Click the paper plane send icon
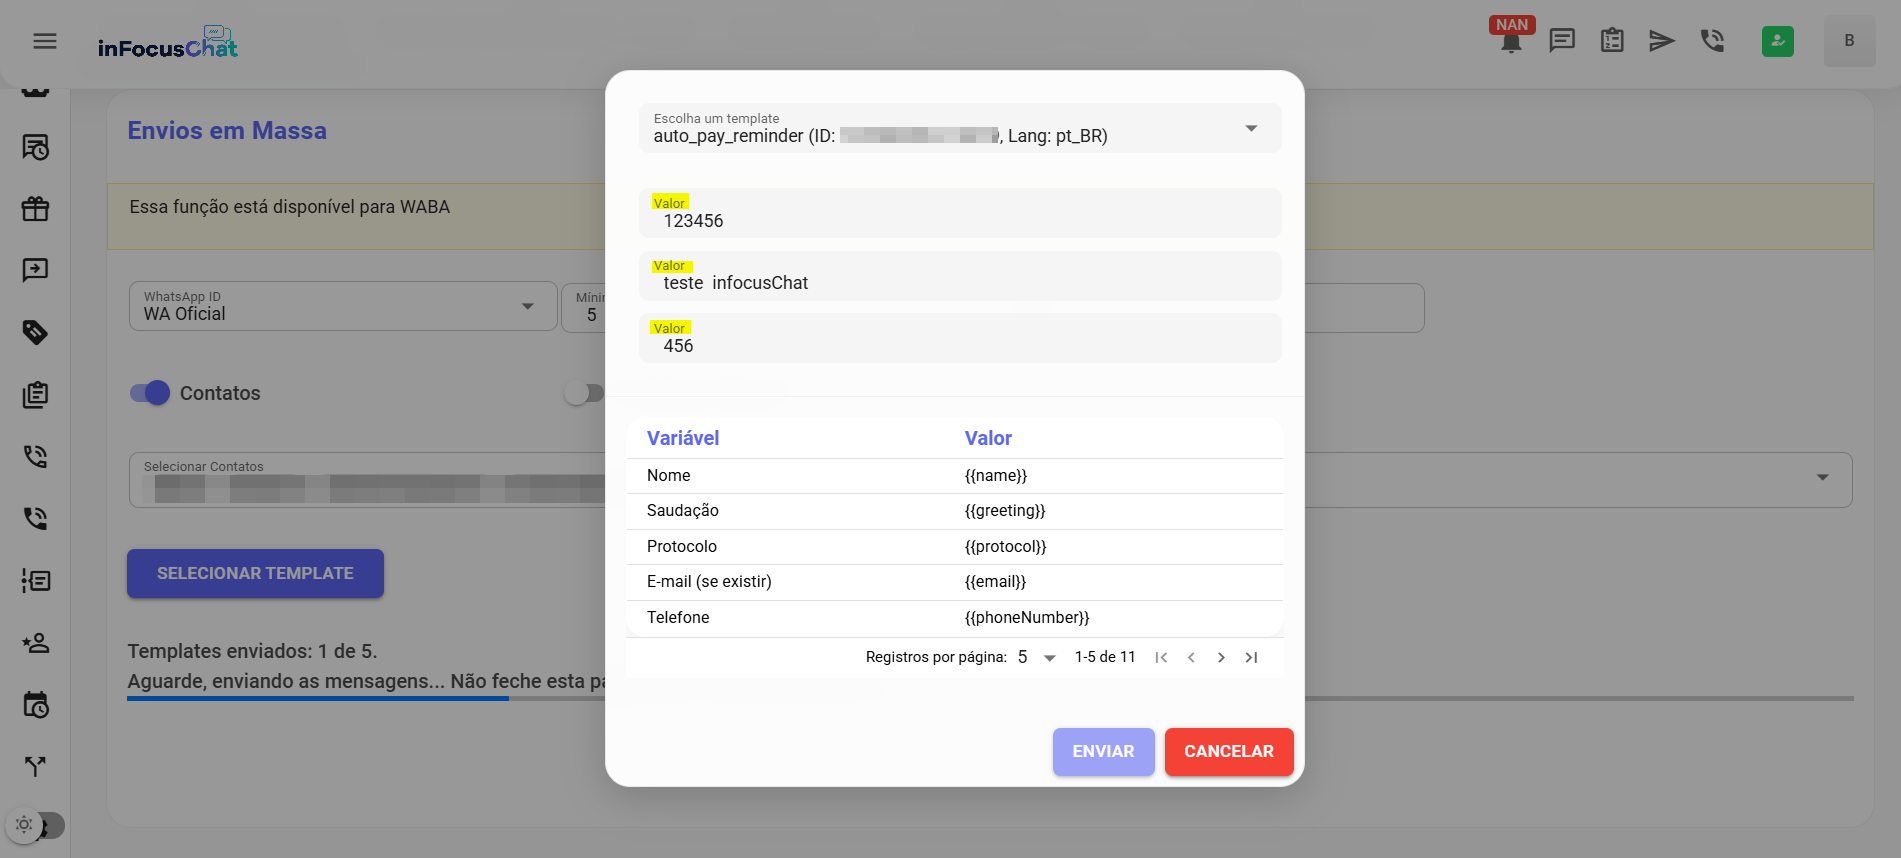Viewport: 1901px width, 858px height. [1661, 41]
